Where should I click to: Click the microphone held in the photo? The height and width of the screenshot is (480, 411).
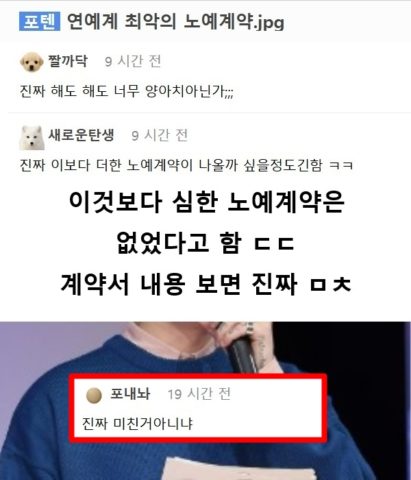(x=244, y=353)
